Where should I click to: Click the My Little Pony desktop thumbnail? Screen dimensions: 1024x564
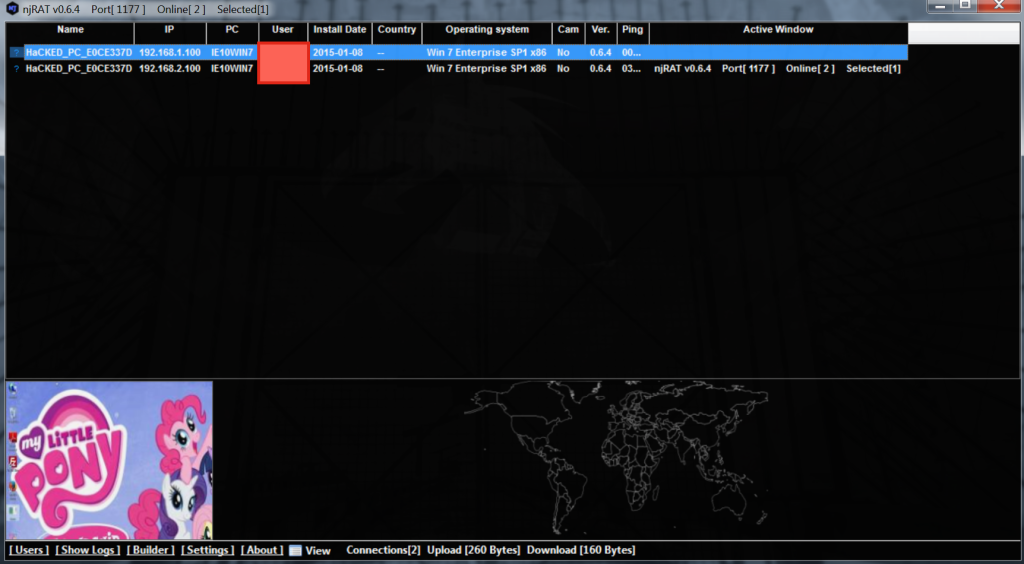click(x=110, y=460)
